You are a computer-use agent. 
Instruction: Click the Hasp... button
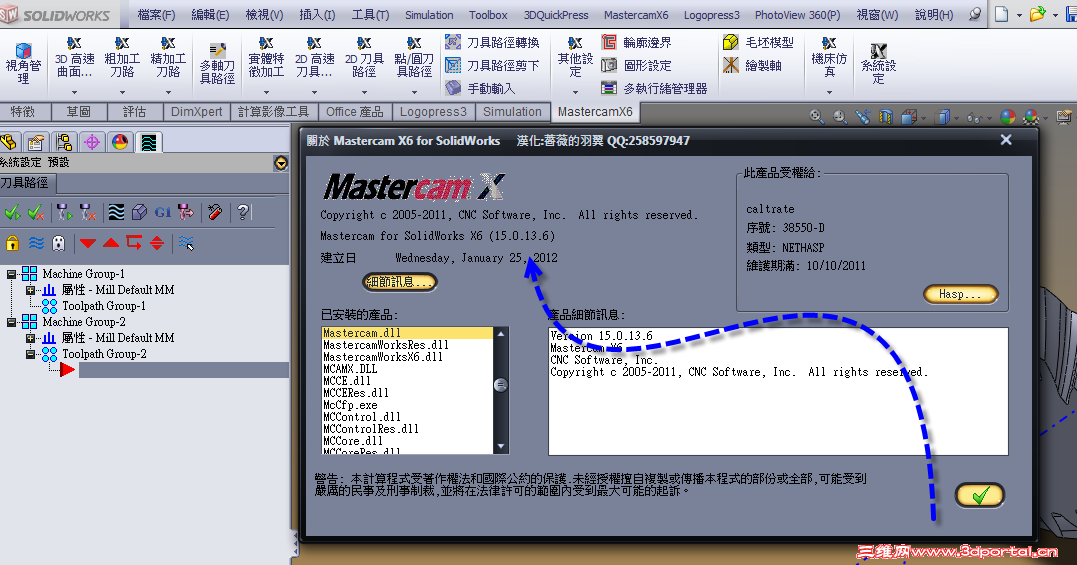(960, 294)
